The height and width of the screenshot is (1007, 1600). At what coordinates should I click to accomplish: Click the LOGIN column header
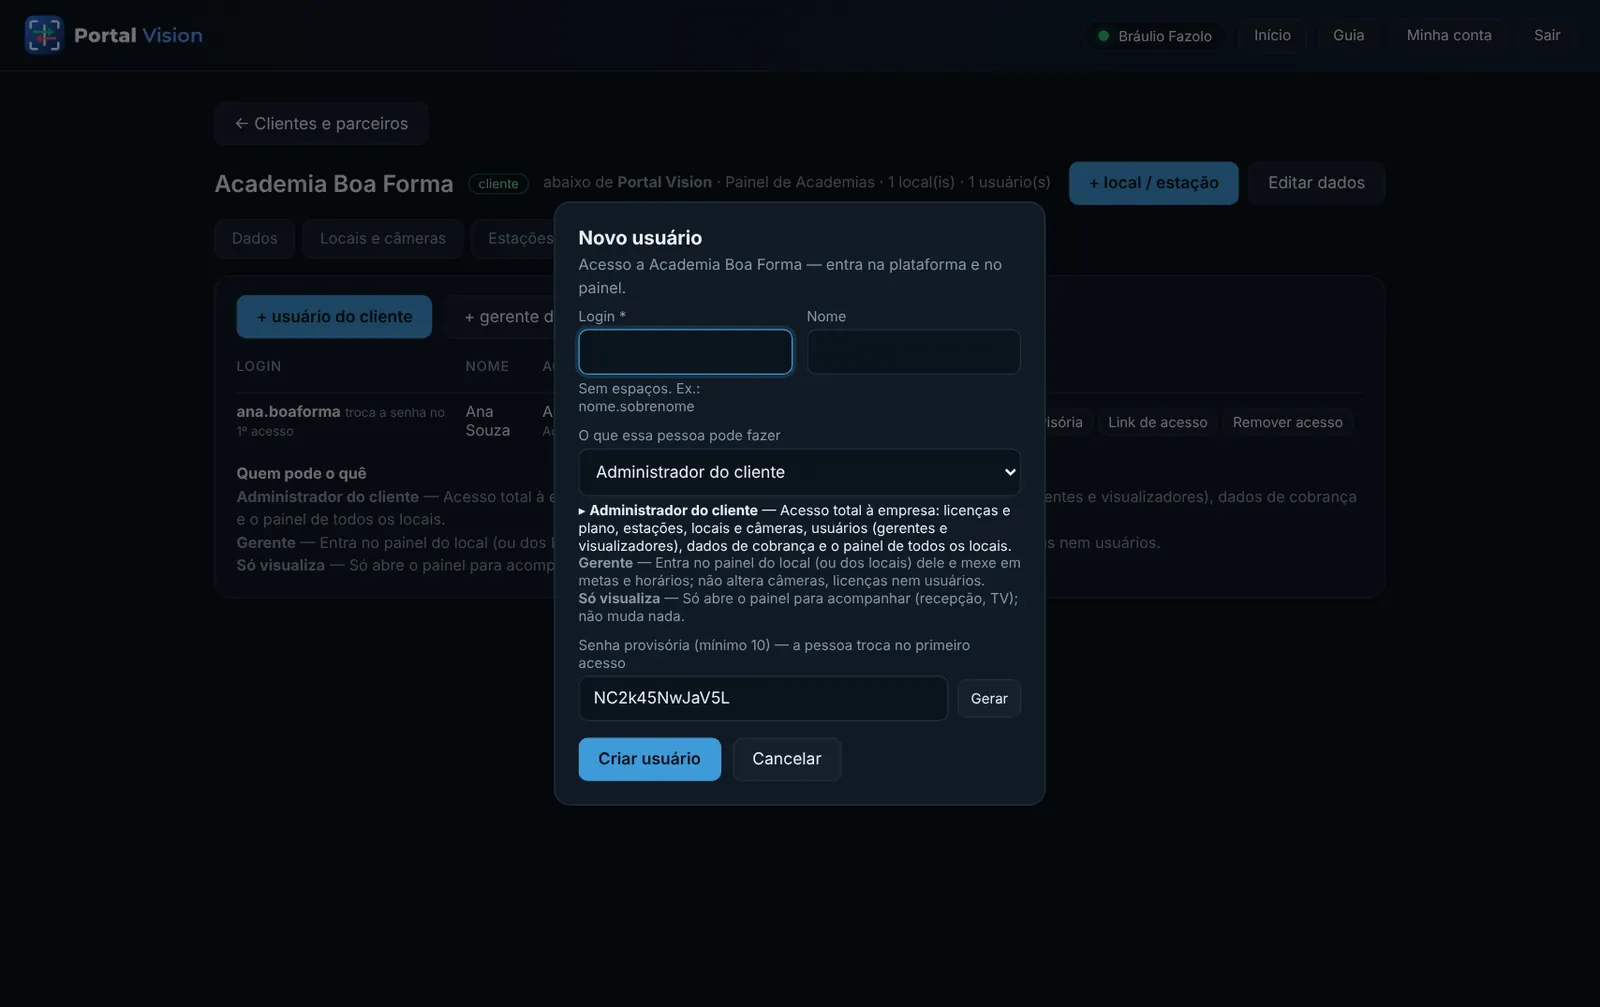pos(259,366)
